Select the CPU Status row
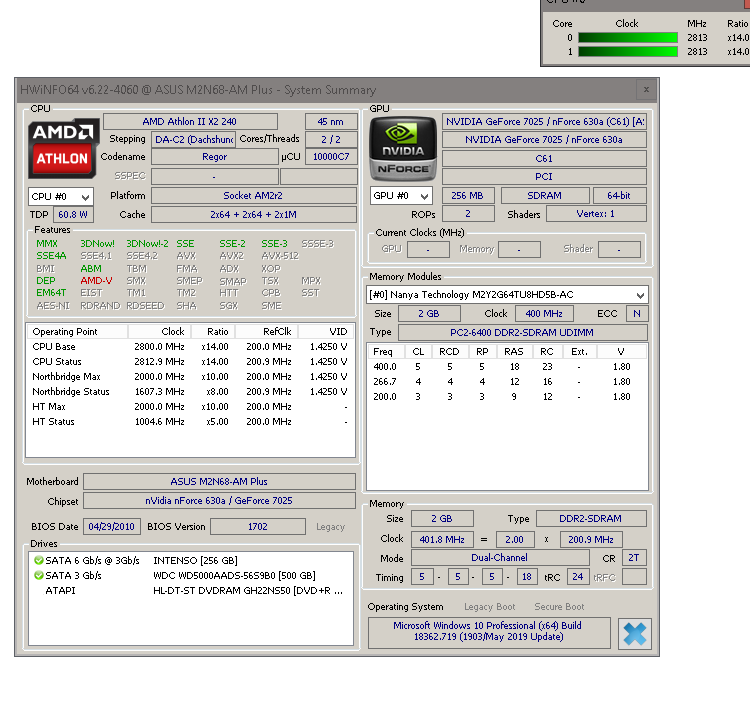Image resolution: width=750 pixels, height=712 pixels. pyautogui.click(x=190, y=361)
